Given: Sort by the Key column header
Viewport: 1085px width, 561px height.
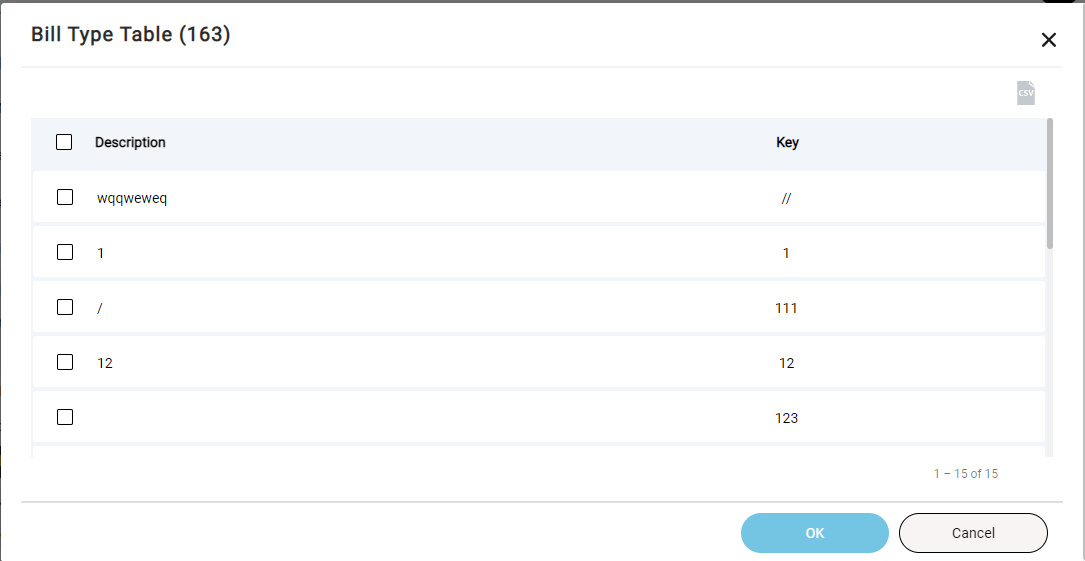Looking at the screenshot, I should (x=787, y=142).
